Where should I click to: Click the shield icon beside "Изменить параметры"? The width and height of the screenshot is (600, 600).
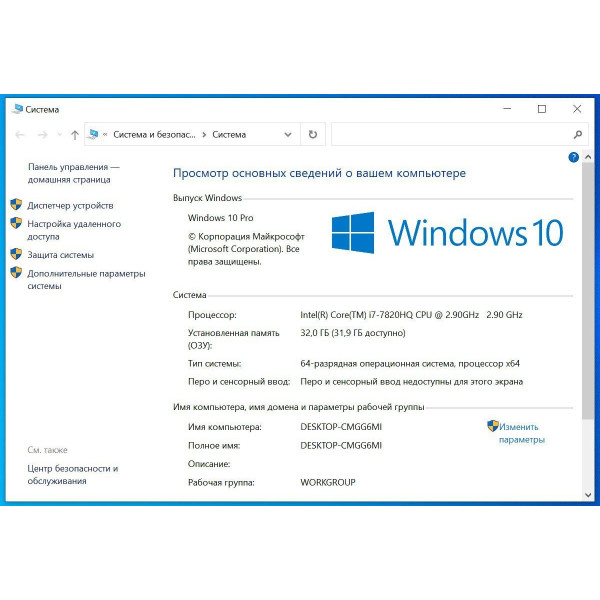(492, 426)
